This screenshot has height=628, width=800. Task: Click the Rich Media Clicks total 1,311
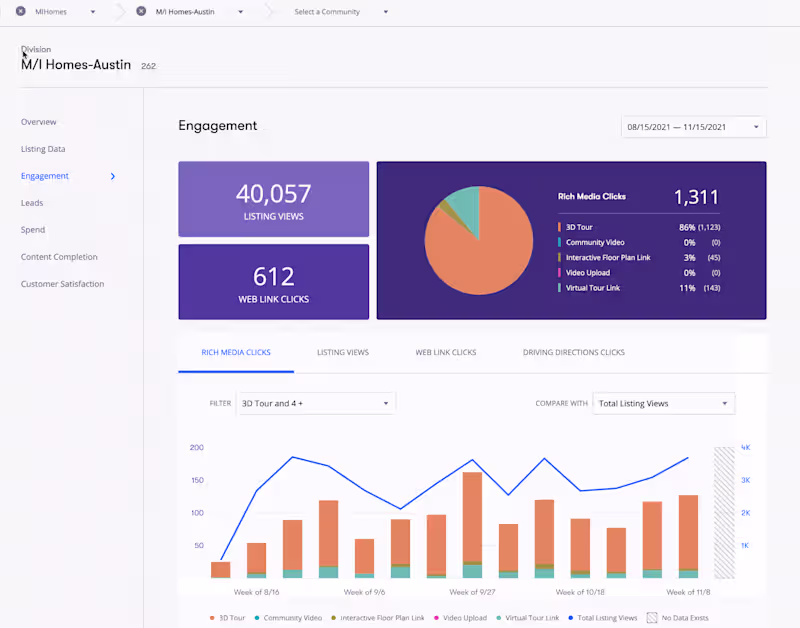696,197
